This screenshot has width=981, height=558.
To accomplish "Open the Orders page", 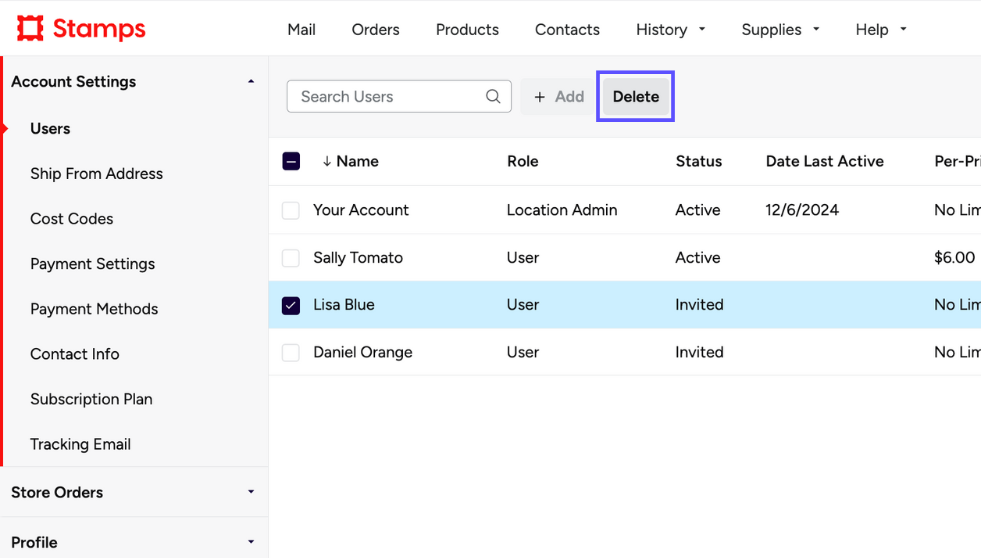I will (375, 29).
